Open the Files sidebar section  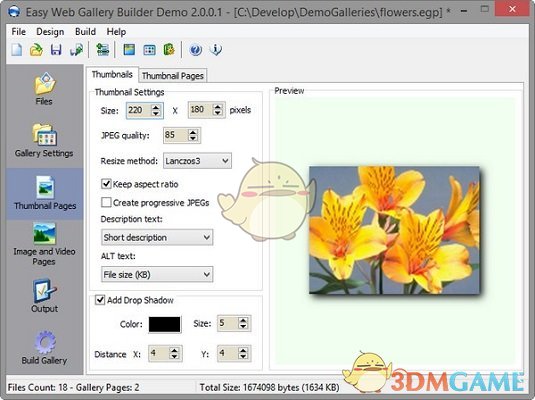pyautogui.click(x=44, y=89)
